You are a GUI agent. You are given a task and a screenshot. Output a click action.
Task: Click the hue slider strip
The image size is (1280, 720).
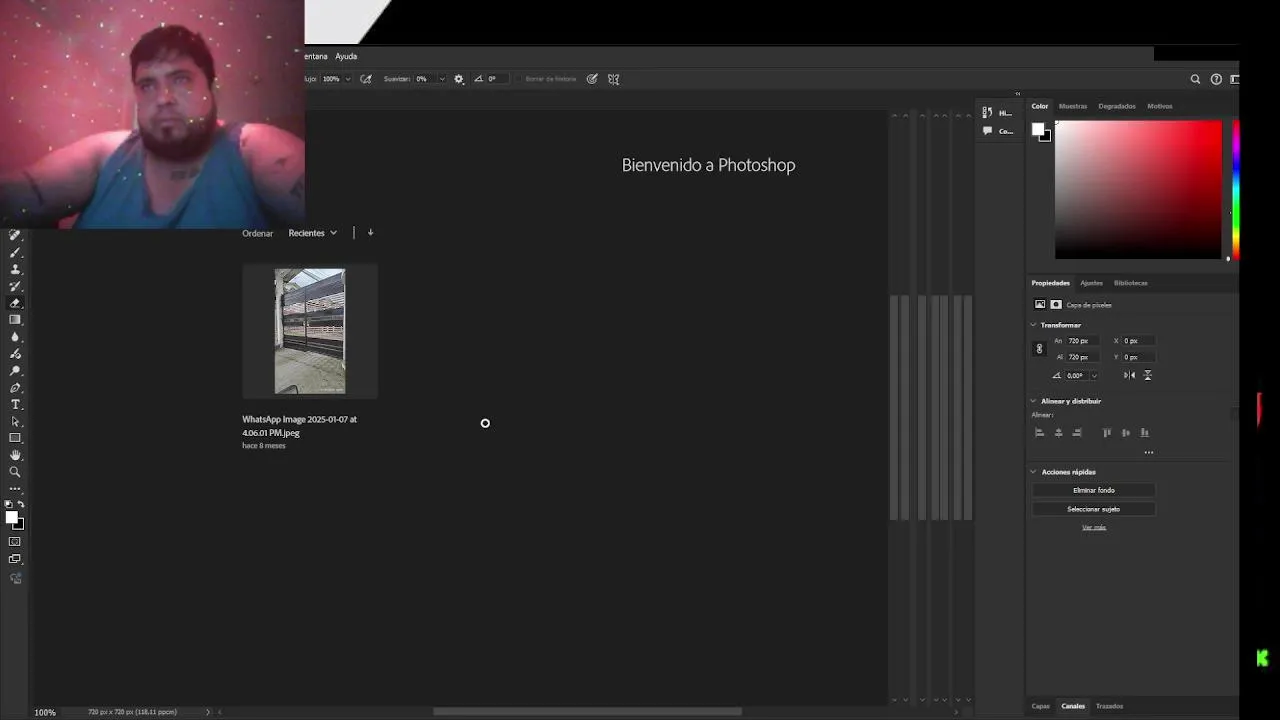click(1236, 190)
